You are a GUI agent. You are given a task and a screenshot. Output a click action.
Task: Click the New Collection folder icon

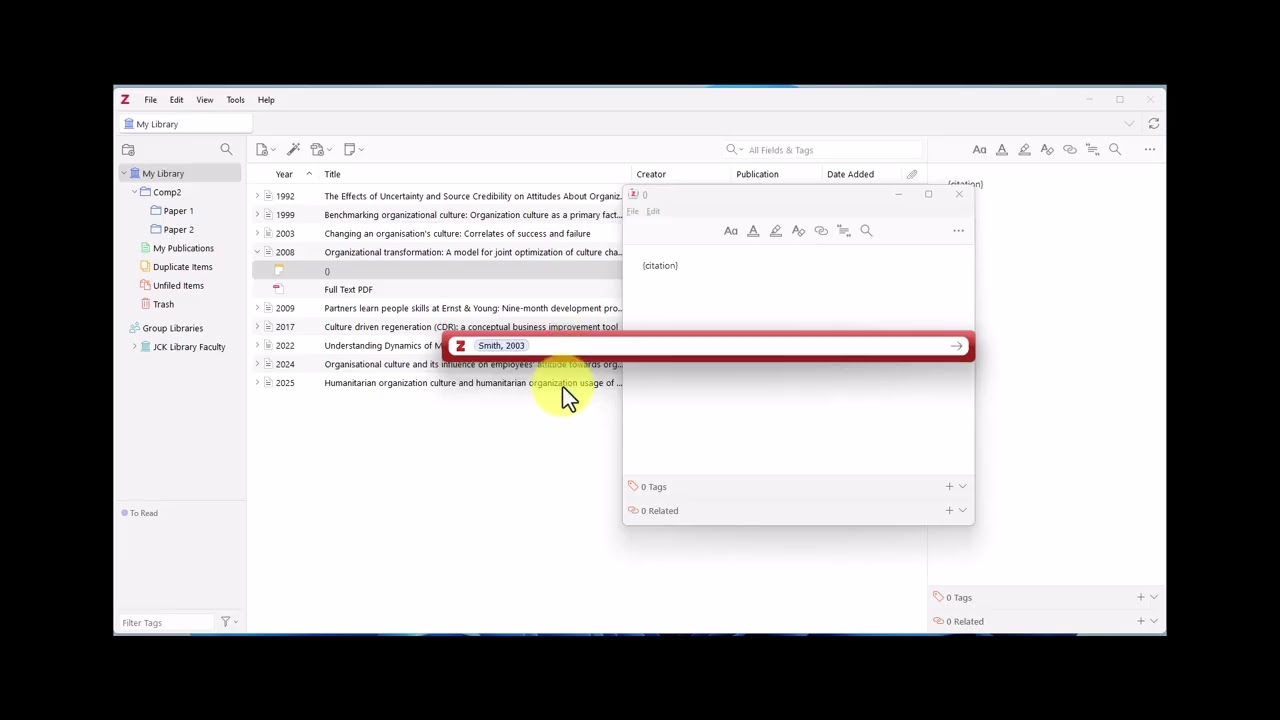(128, 150)
